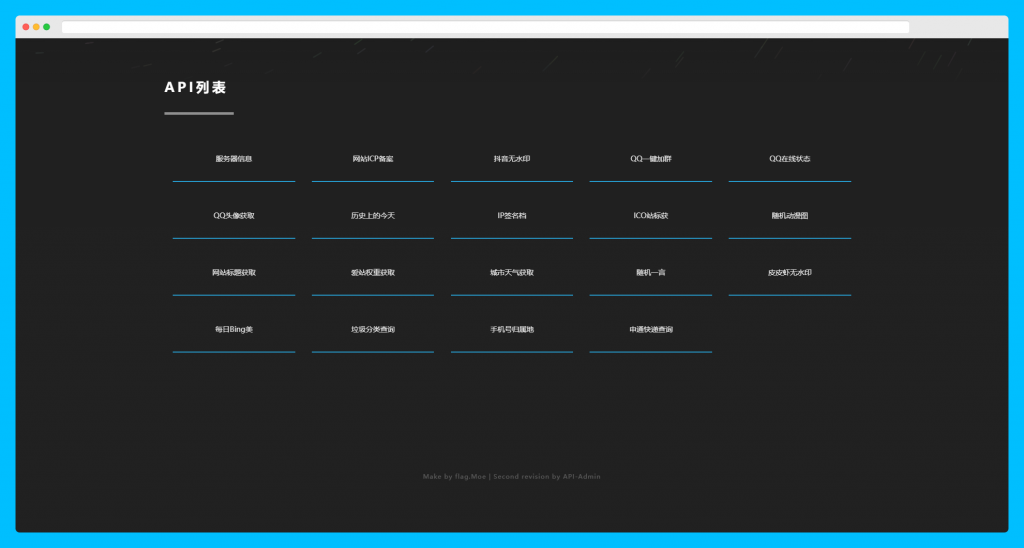The height and width of the screenshot is (548, 1024).
Task: Go to the 城市天气获取 API
Action: tap(512, 272)
